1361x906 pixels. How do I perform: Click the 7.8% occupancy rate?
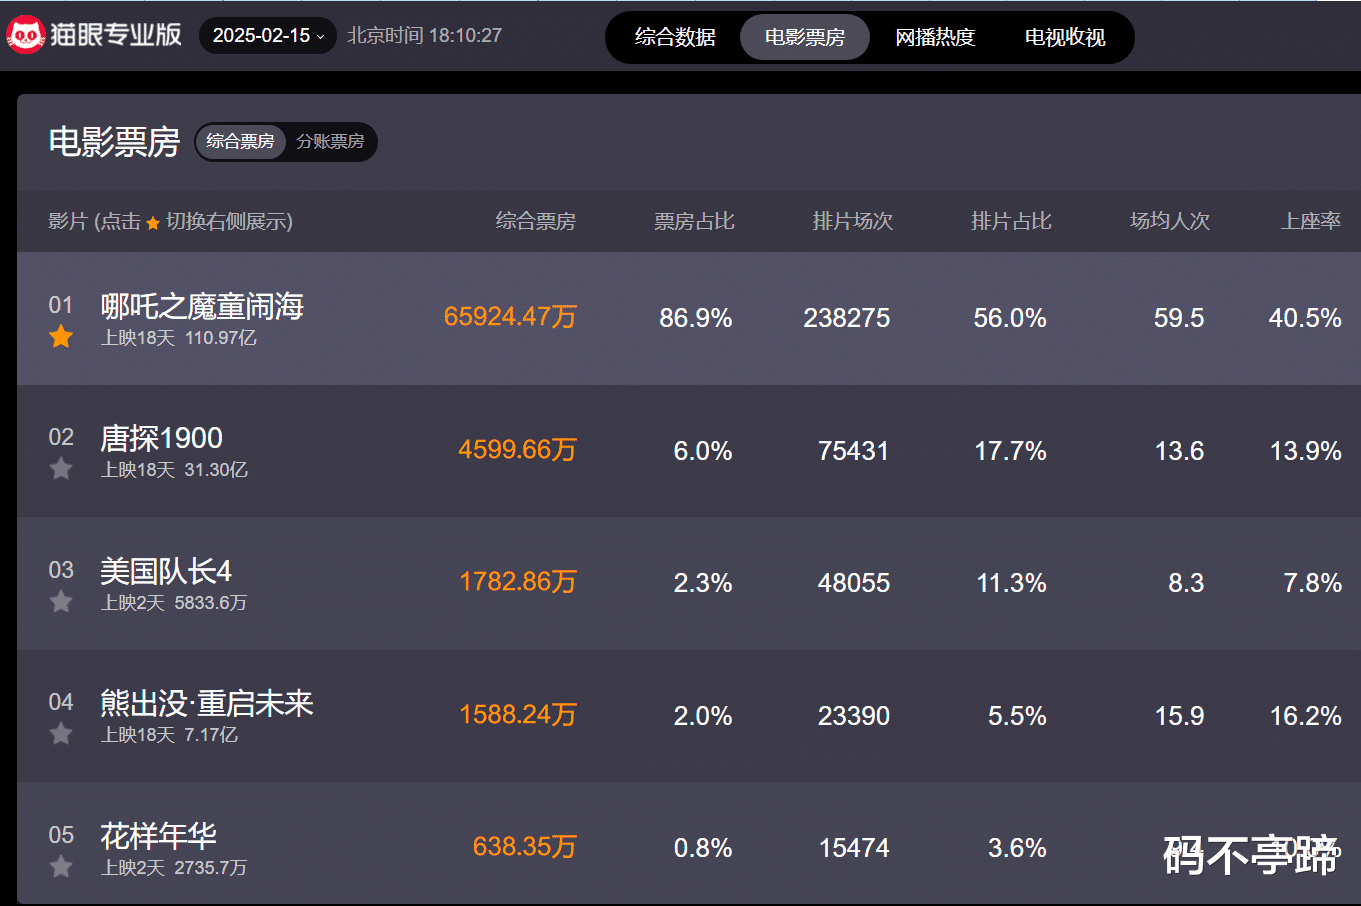(x=1313, y=583)
